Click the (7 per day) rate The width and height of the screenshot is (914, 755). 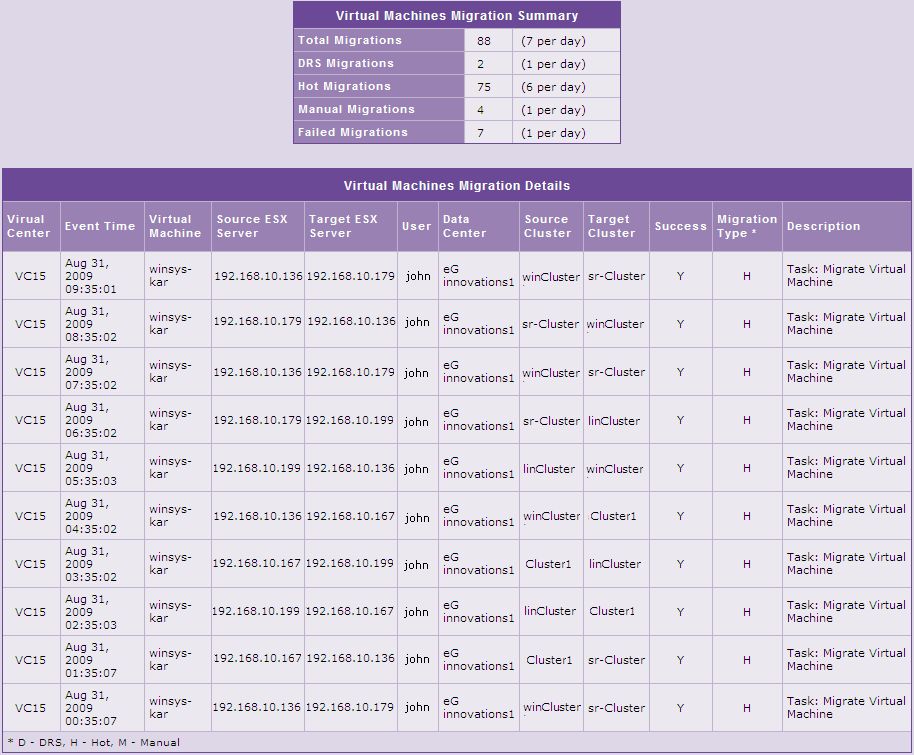coord(553,41)
